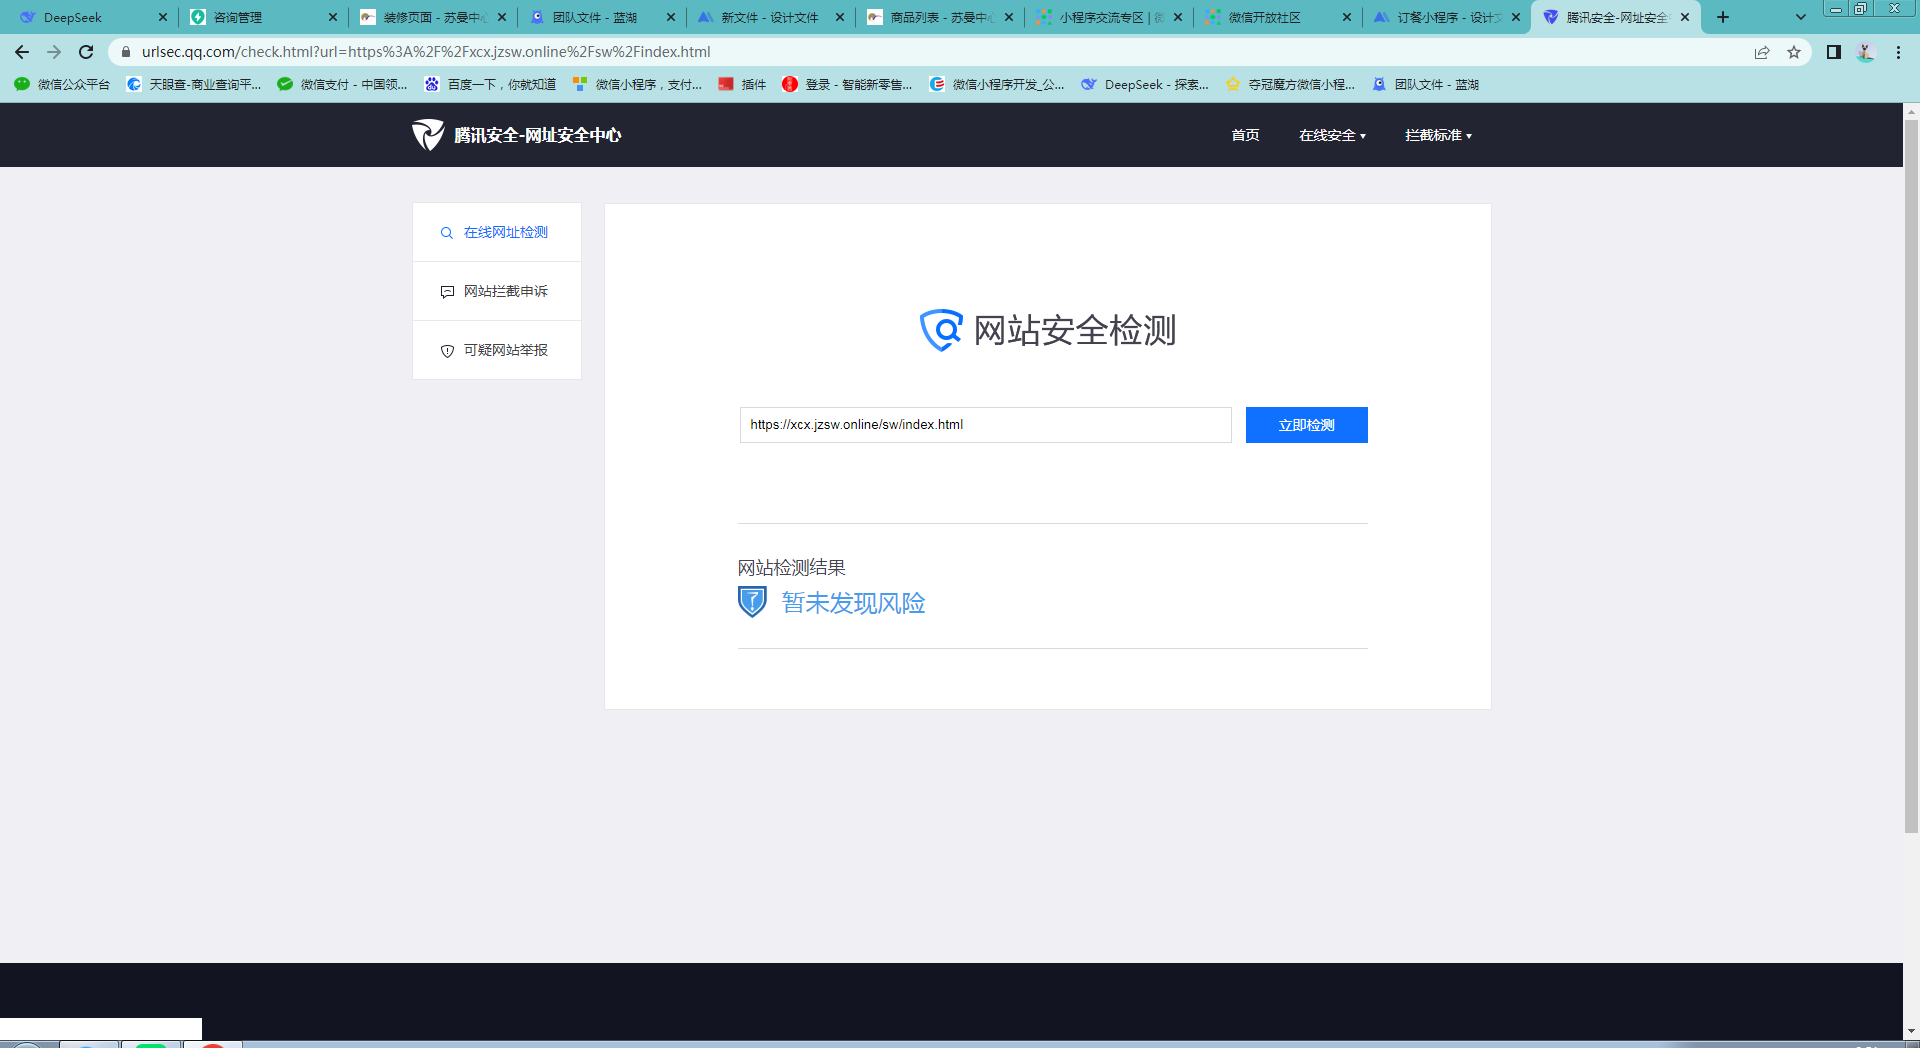Viewport: 1920px width, 1048px height.
Task: Open the 夺冠魔方微信小程... bookmark
Action: point(1290,85)
